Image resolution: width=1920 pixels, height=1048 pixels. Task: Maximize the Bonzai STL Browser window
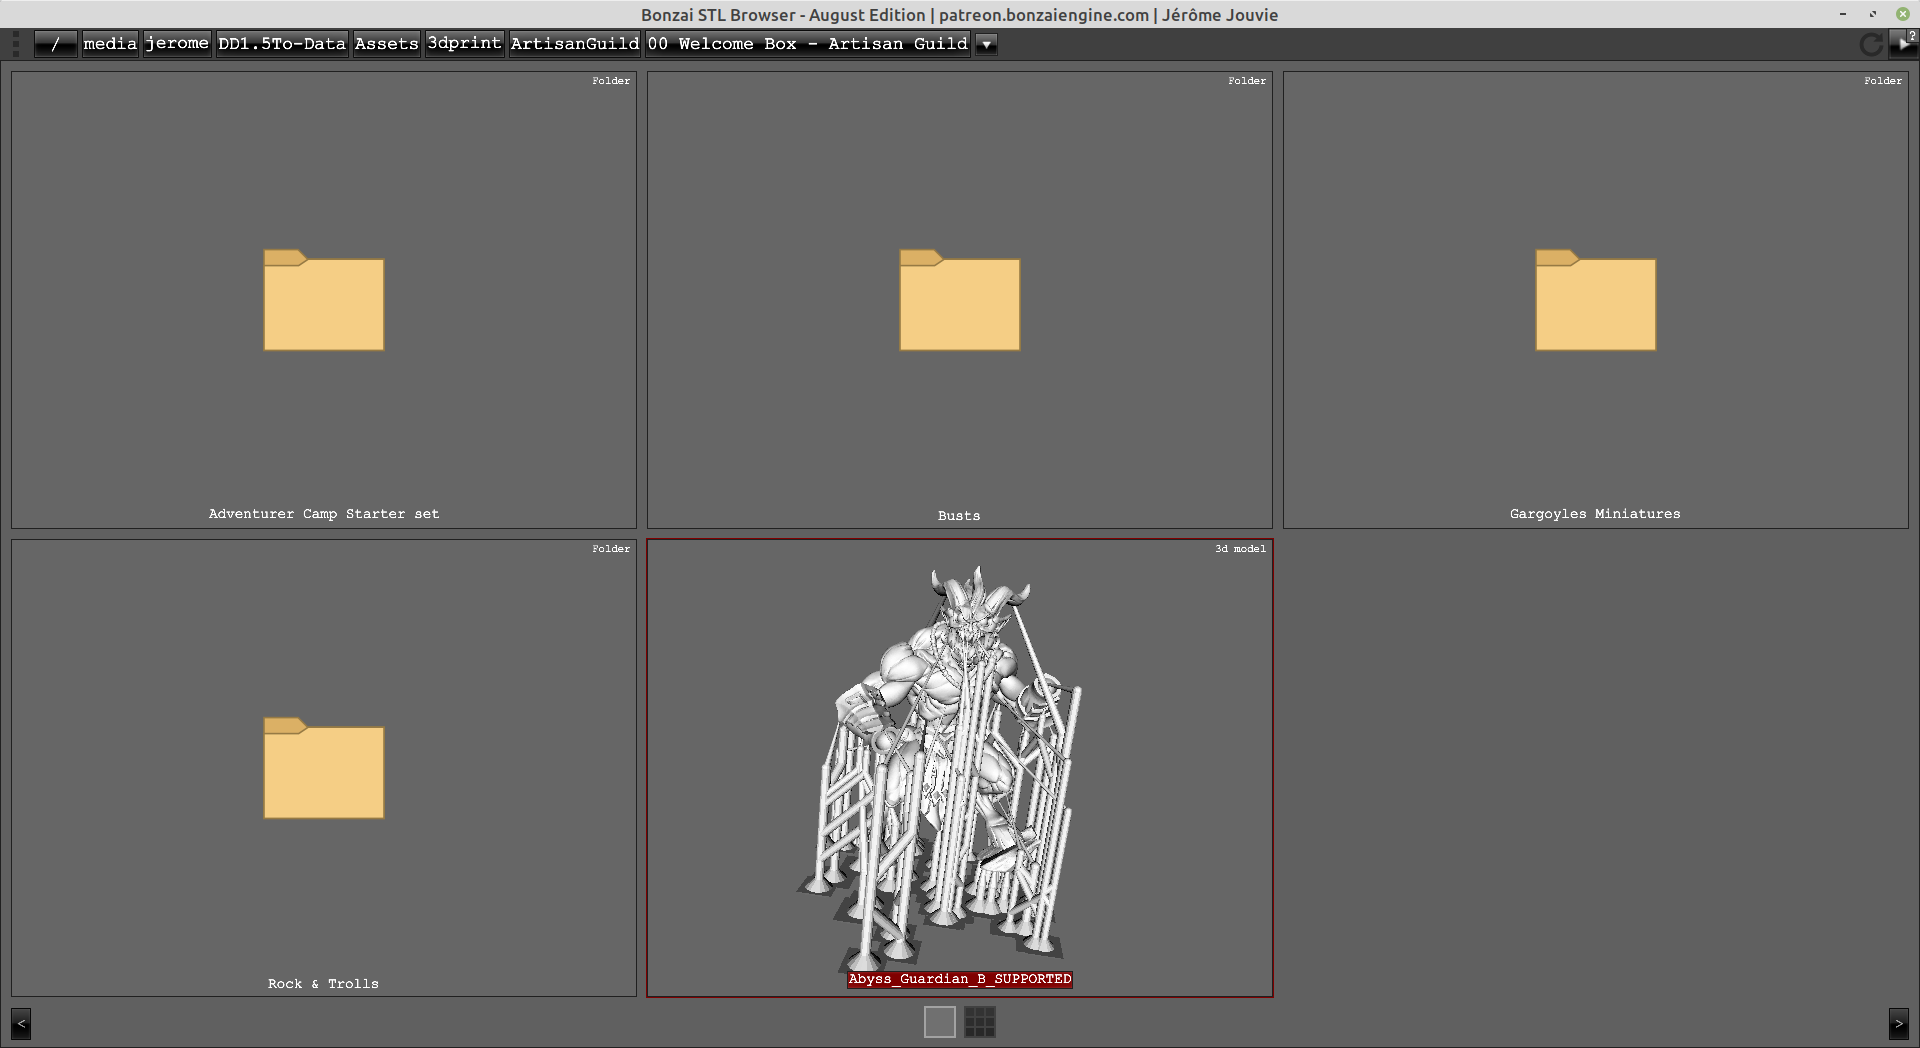[1872, 14]
